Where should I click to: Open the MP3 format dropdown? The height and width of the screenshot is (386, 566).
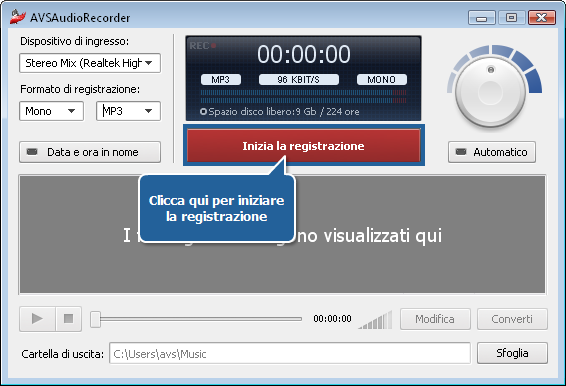(128, 111)
